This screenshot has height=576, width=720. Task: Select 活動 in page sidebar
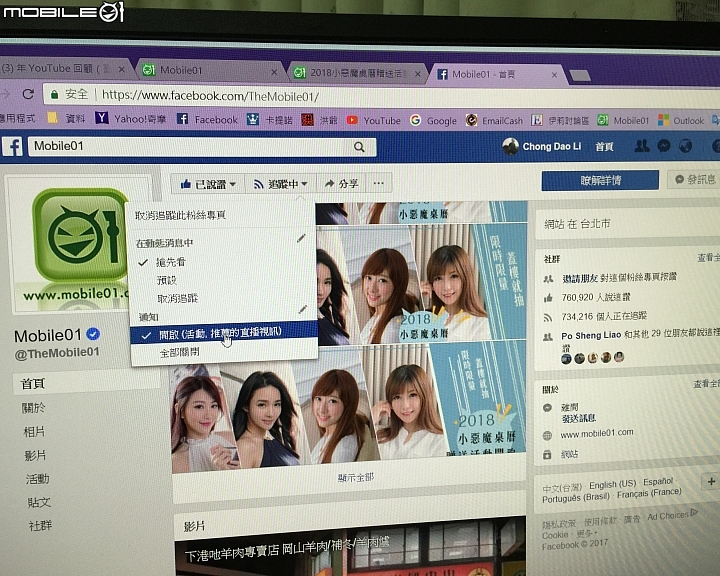38,479
